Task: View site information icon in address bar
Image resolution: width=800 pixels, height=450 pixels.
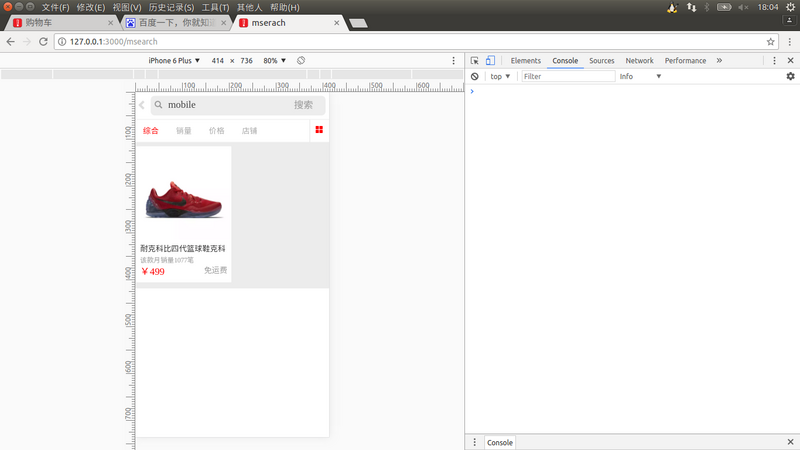Action: click(62, 42)
